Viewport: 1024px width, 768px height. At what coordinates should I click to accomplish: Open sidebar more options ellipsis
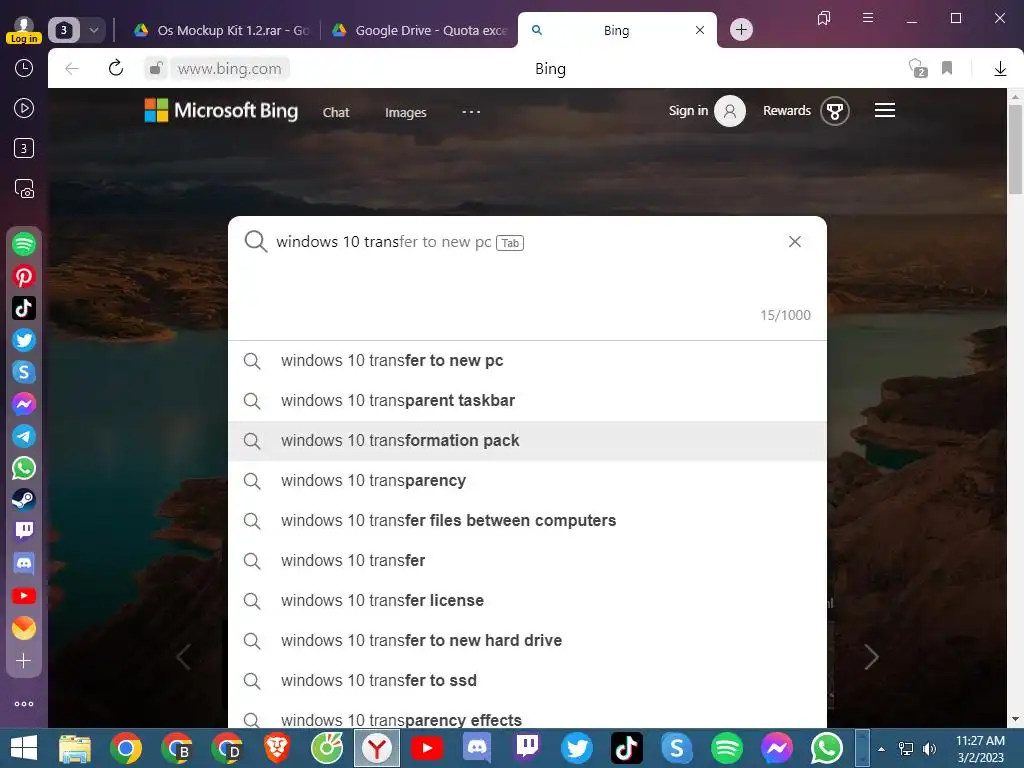coord(24,704)
